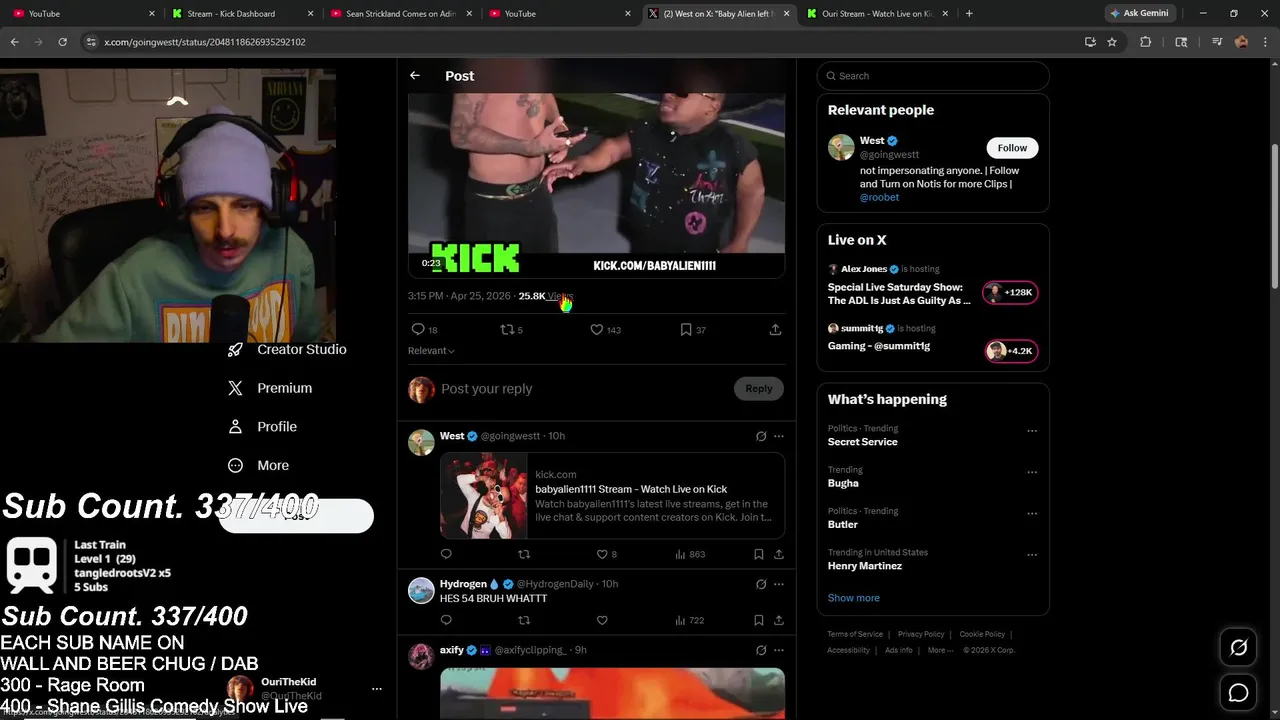
Task: Open the Relevant replies sort dropdown
Action: 431,351
